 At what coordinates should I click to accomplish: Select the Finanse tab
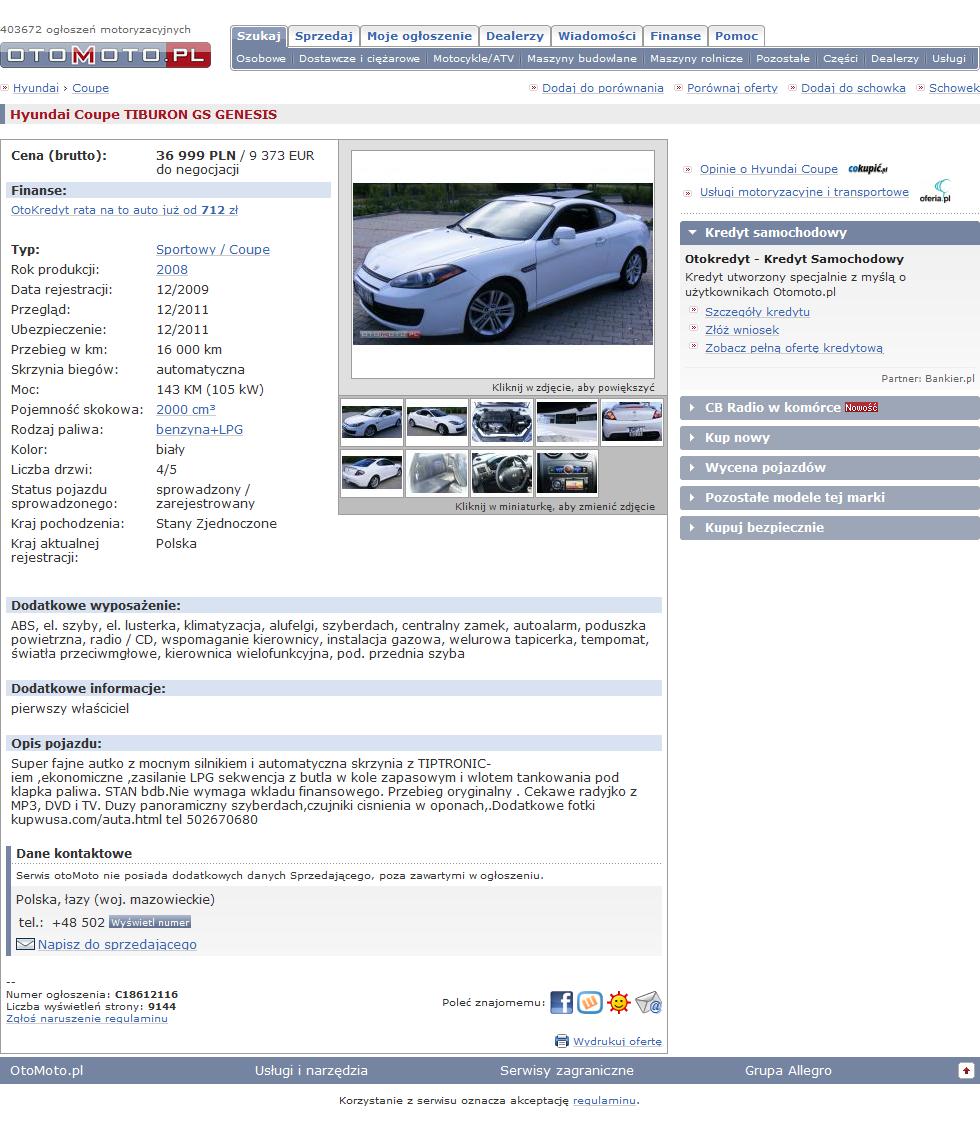[676, 36]
